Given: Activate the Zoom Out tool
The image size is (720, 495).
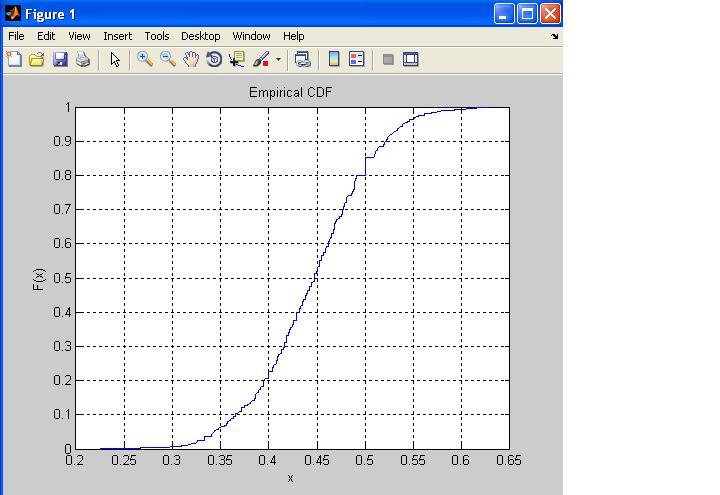Looking at the screenshot, I should pos(168,59).
